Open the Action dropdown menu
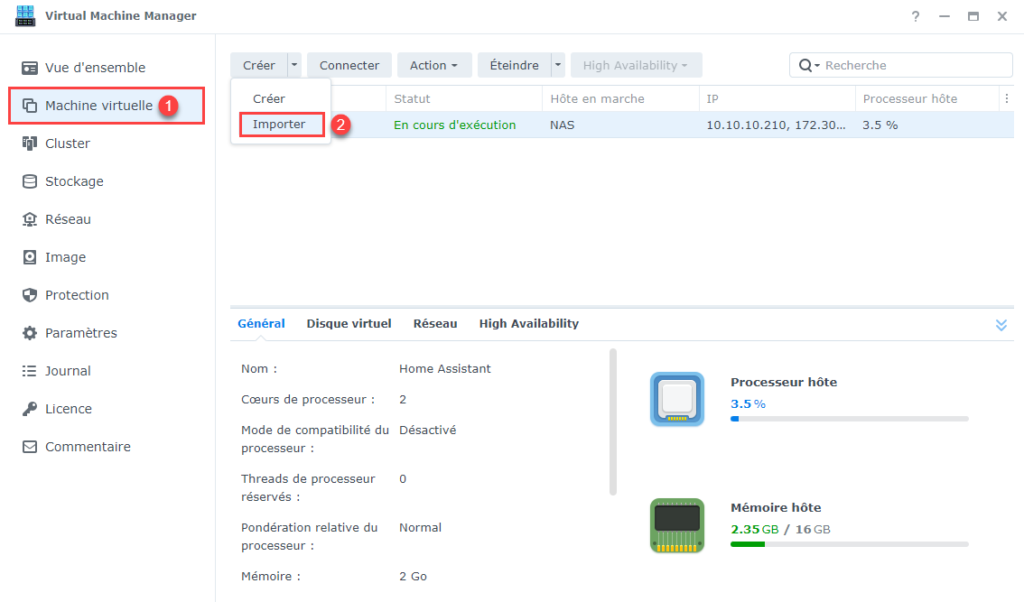 434,65
